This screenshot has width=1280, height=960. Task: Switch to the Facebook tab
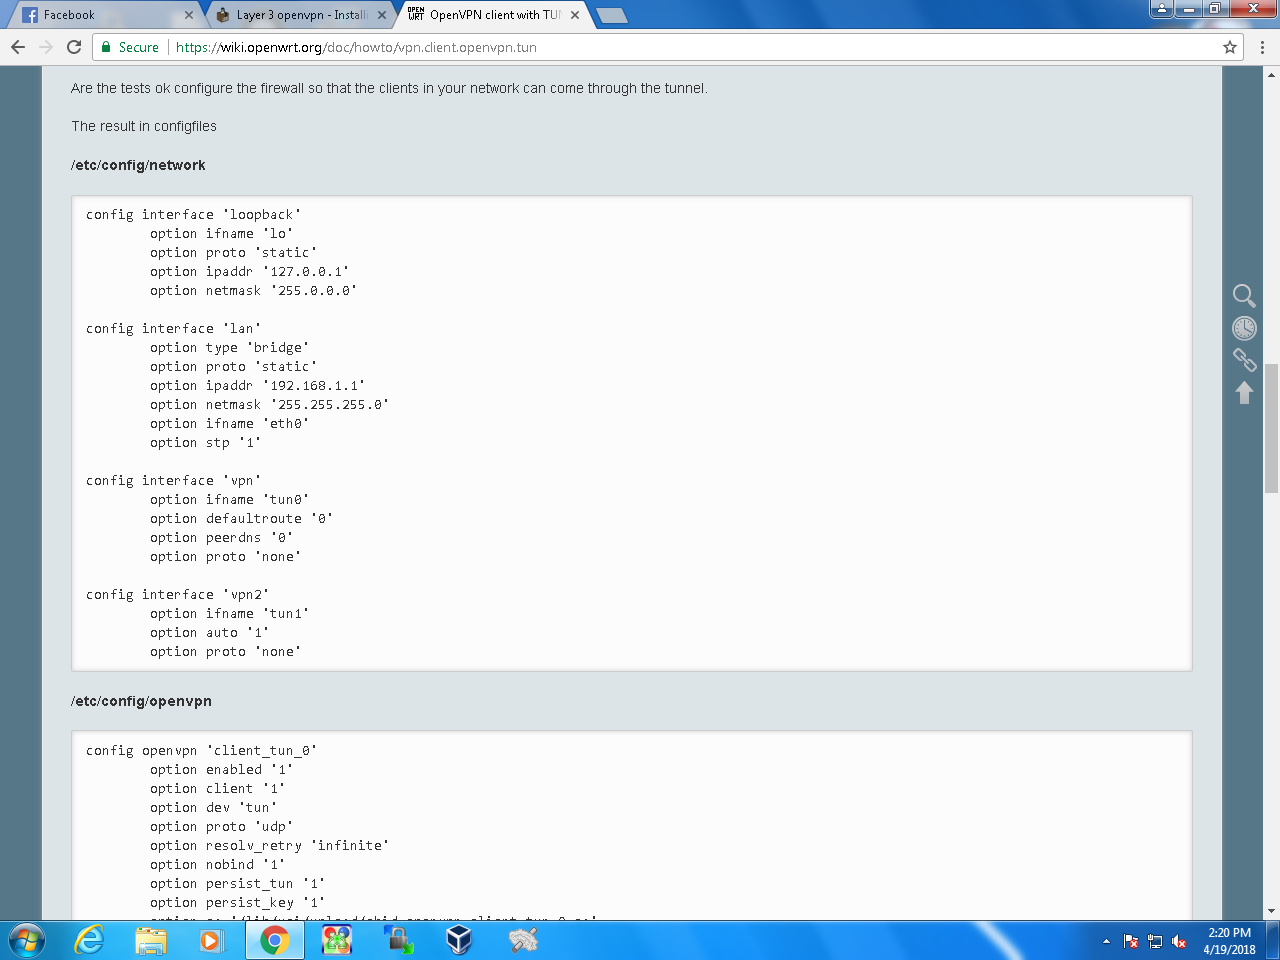100,15
